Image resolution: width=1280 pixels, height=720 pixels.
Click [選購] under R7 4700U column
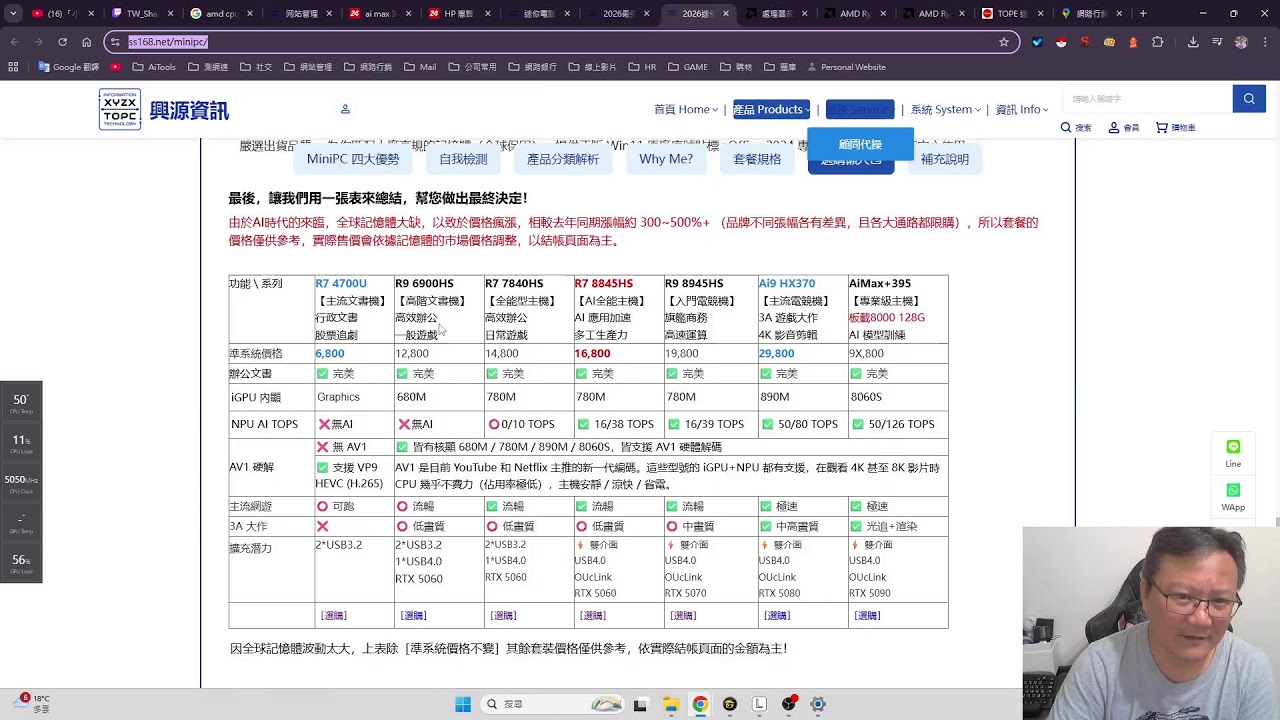pyautogui.click(x=333, y=615)
